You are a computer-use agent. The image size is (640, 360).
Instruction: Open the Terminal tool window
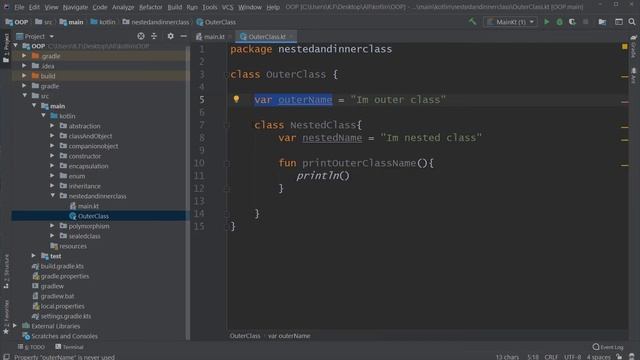[x=69, y=347]
